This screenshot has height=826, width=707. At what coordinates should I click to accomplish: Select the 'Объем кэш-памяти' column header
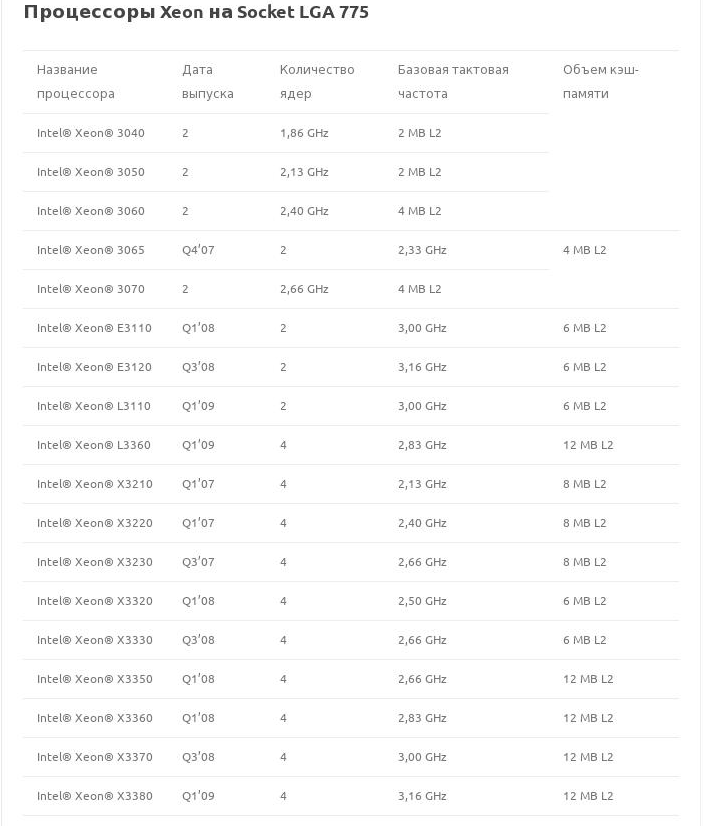600,82
